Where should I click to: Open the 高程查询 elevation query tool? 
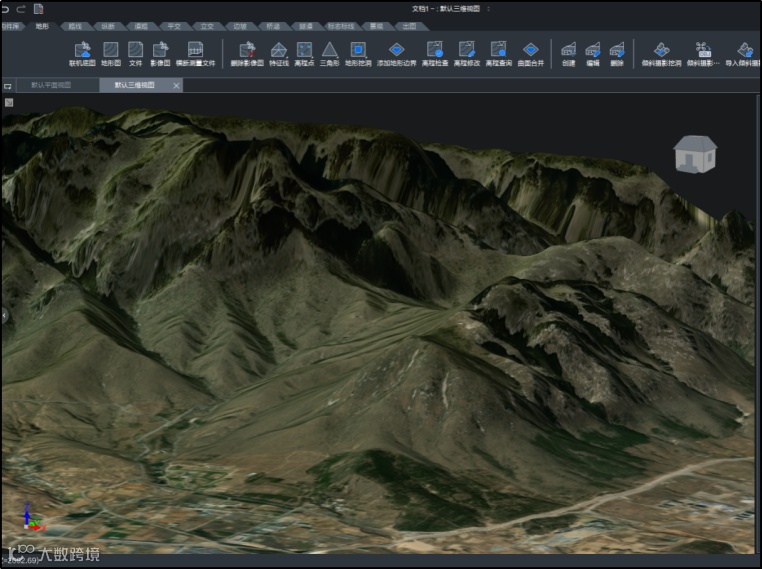(x=498, y=50)
